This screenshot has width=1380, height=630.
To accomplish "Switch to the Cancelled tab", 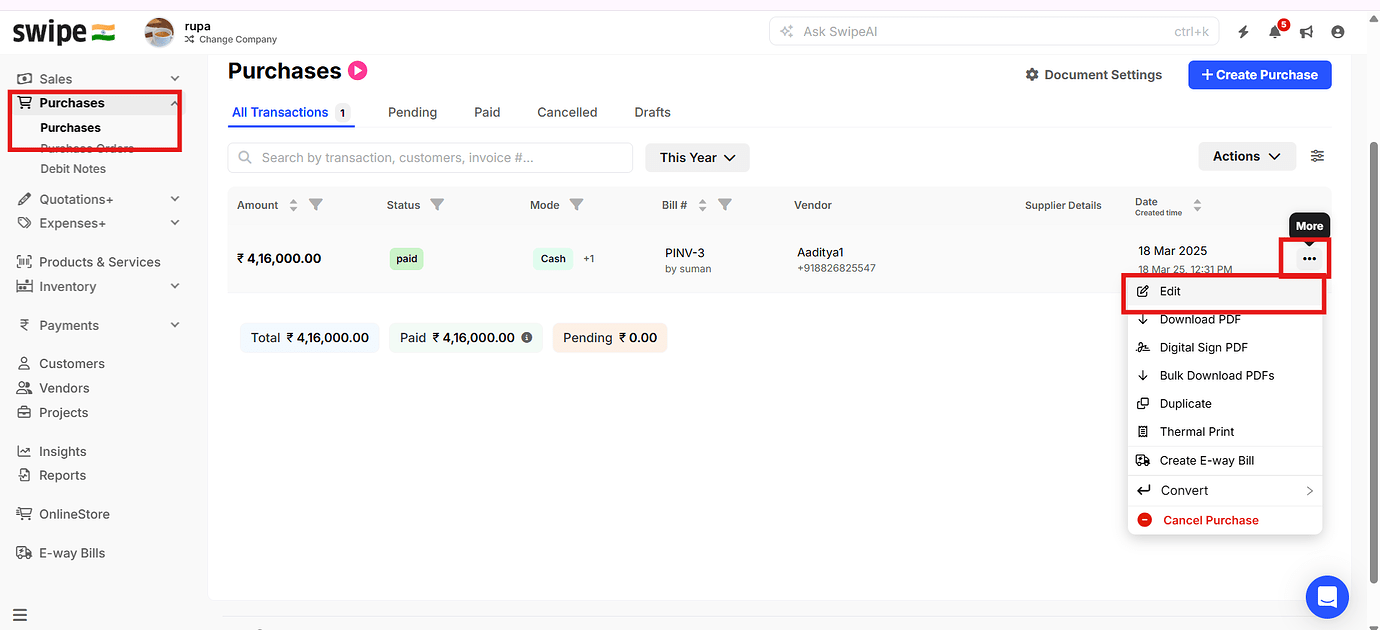I will coord(566,112).
